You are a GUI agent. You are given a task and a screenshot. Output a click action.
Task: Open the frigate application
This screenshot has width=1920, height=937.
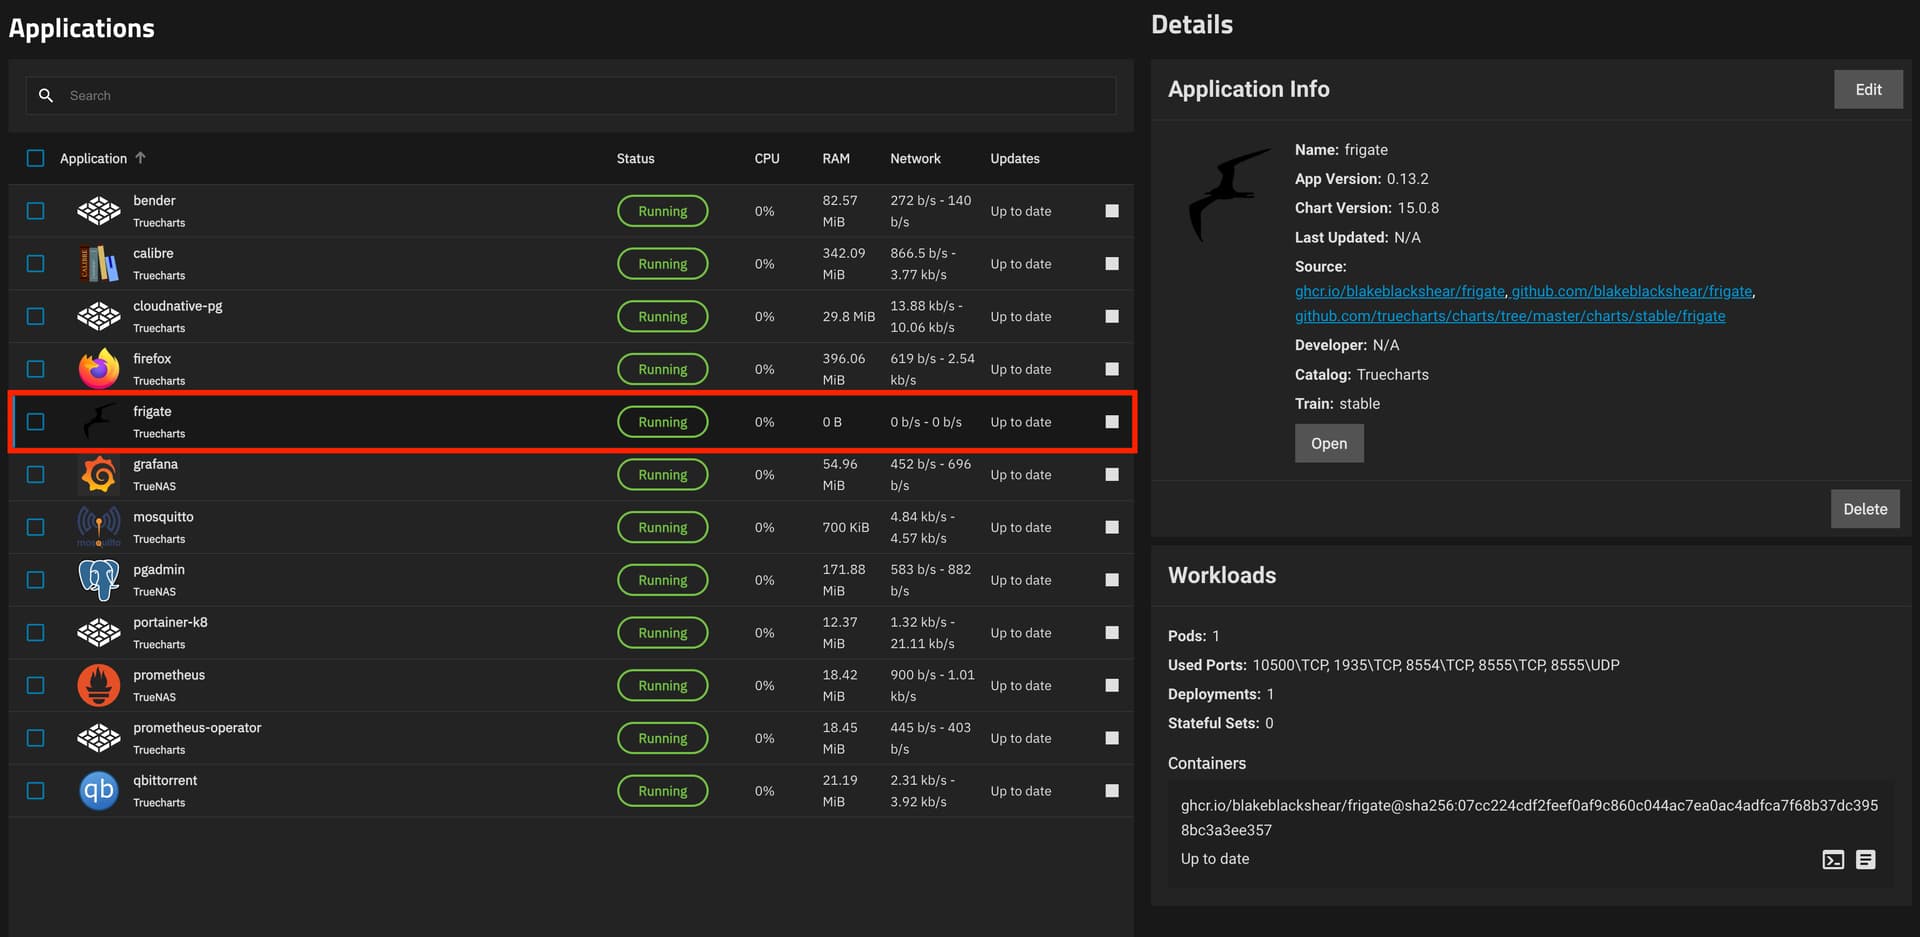coord(1329,443)
